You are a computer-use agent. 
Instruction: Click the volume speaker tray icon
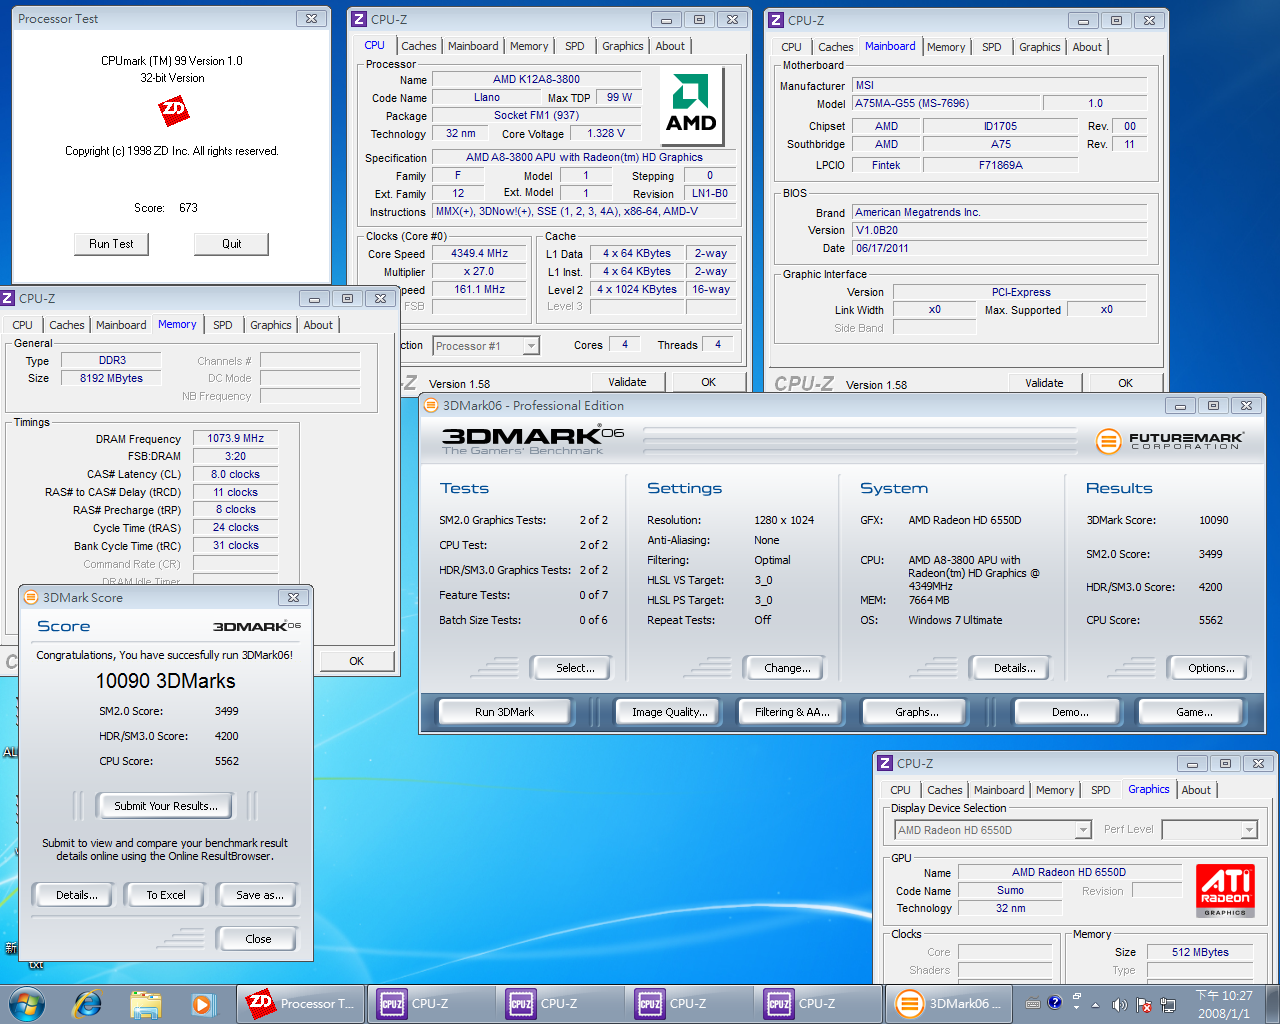1119,1004
